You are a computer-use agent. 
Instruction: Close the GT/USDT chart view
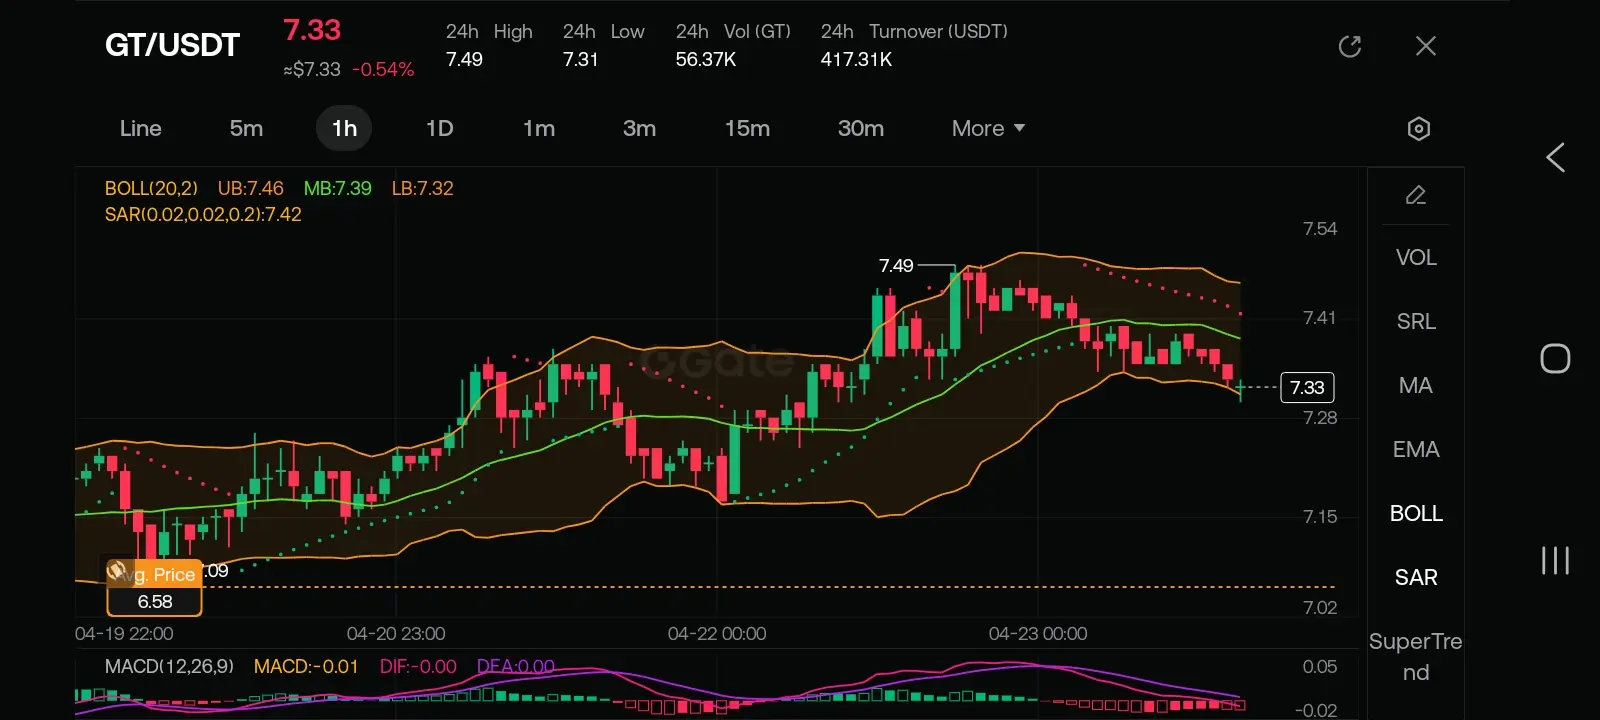[1426, 46]
